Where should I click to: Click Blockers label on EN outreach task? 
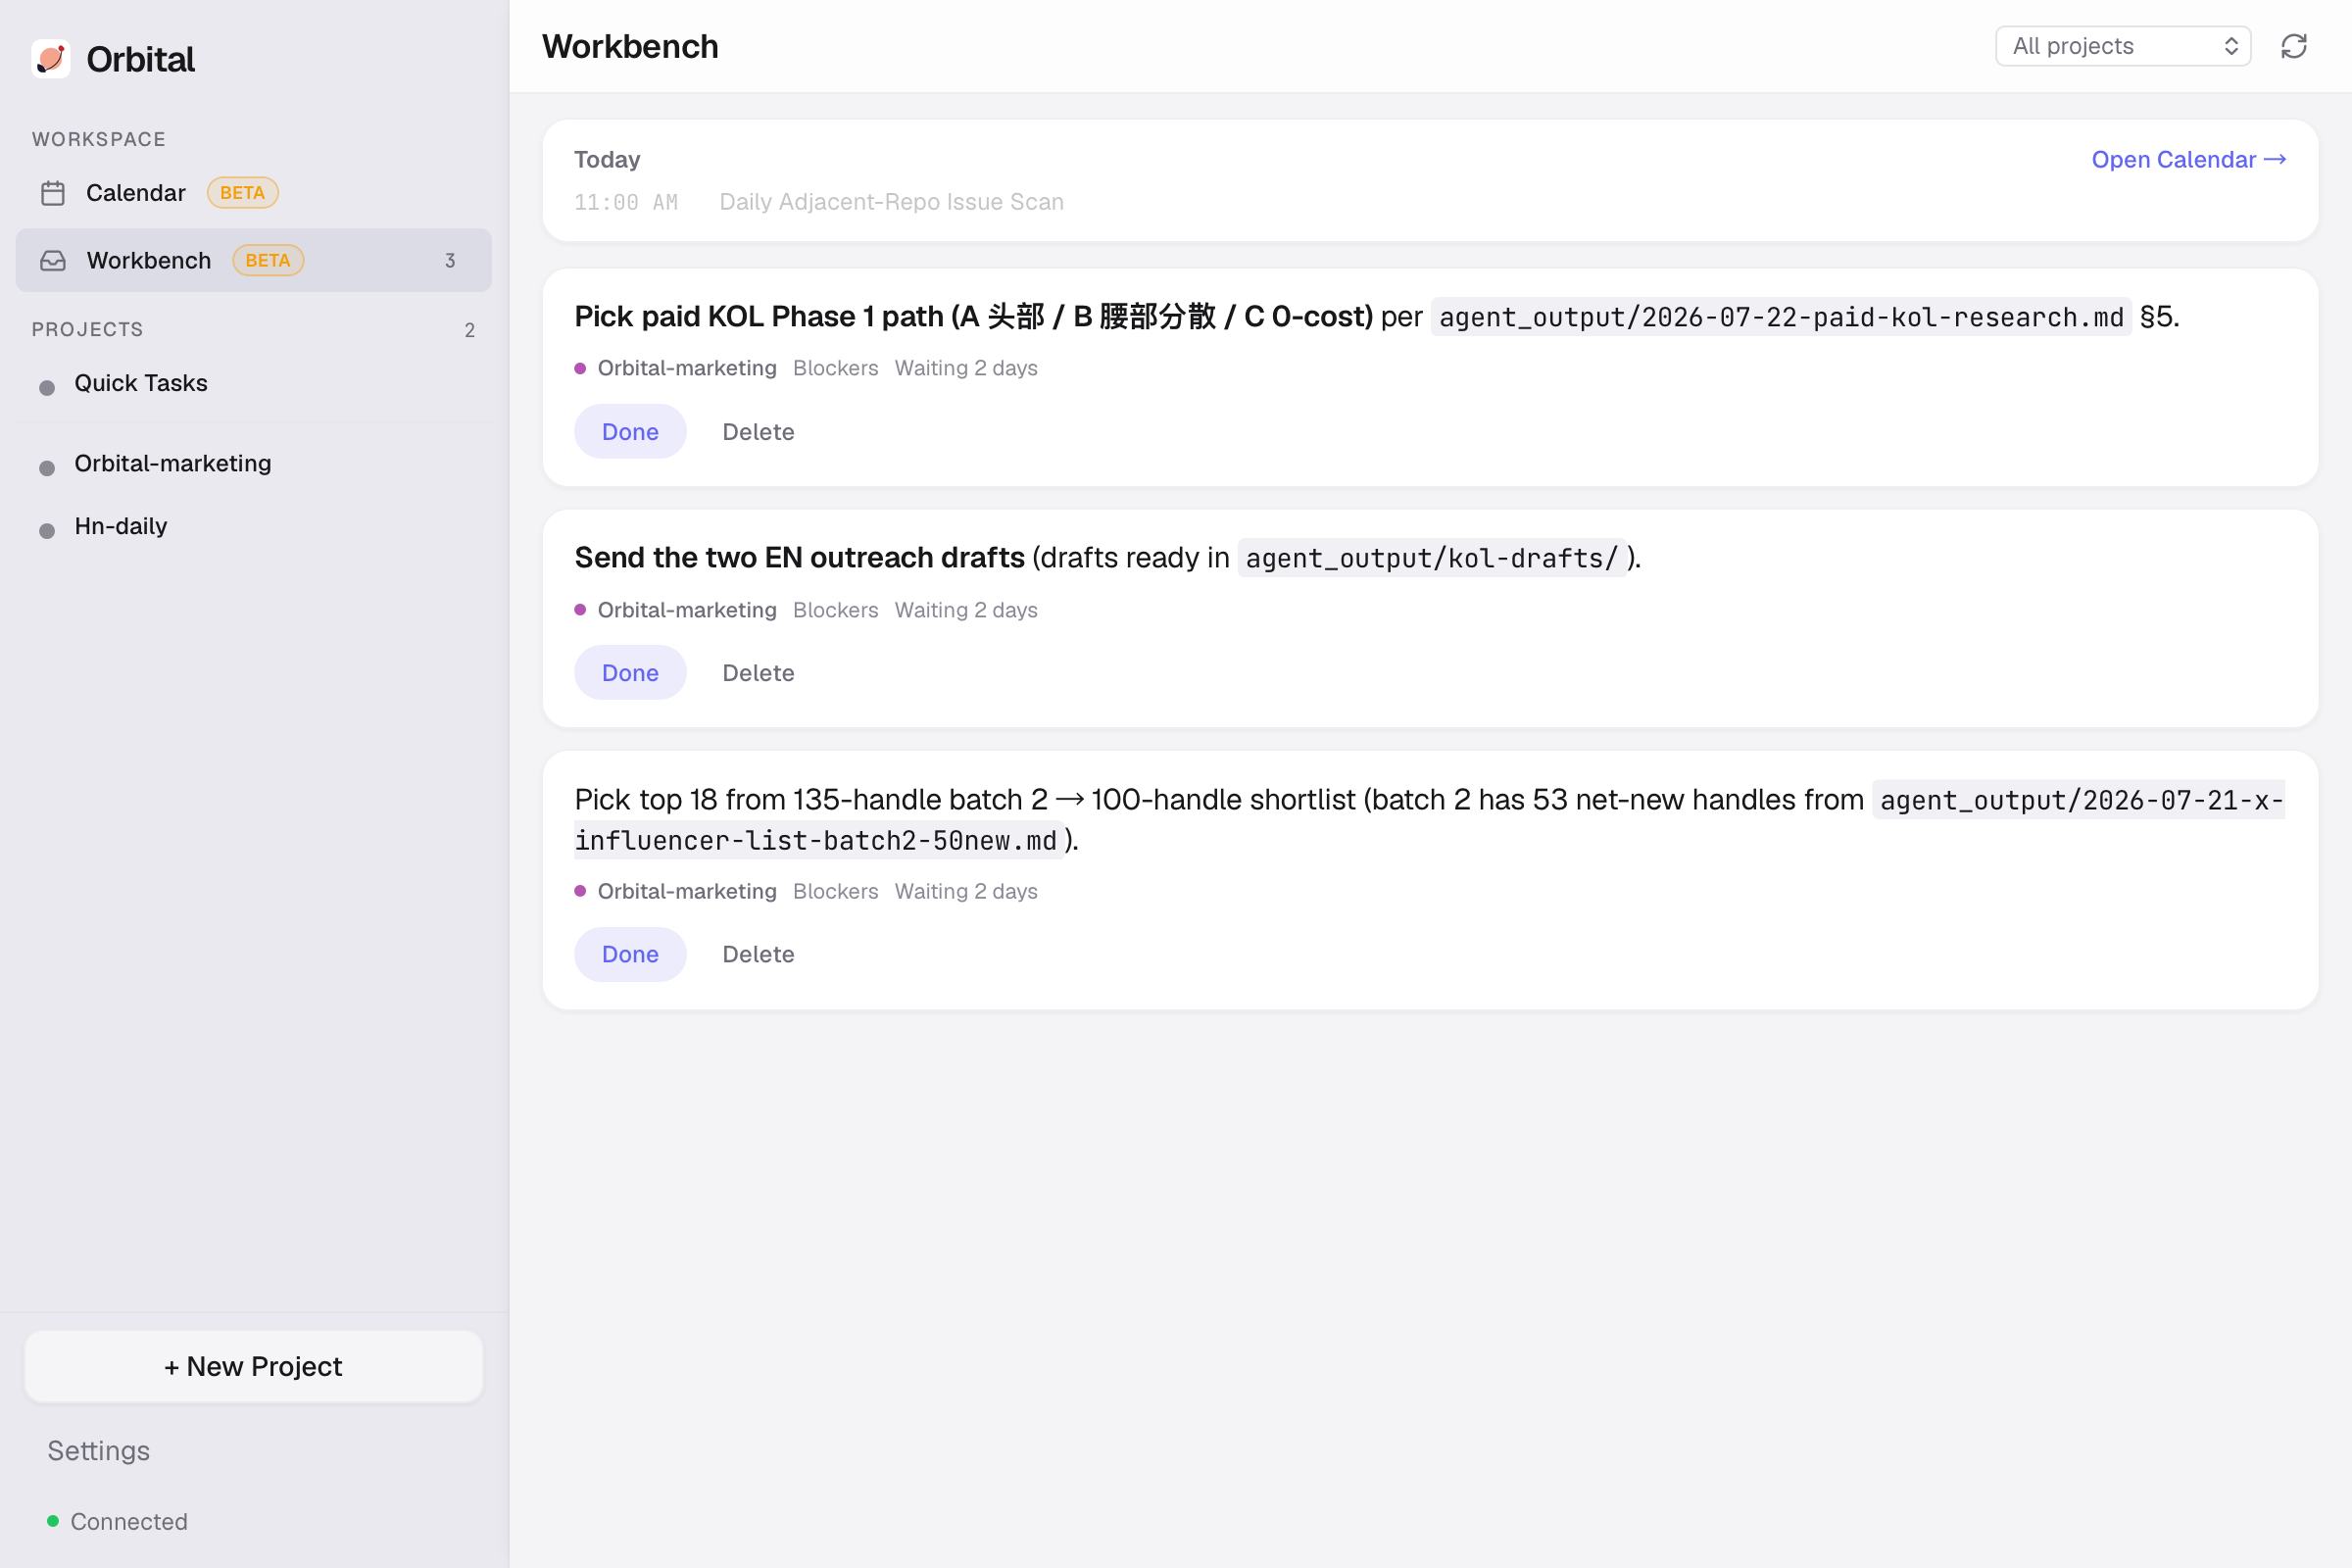[x=835, y=610]
